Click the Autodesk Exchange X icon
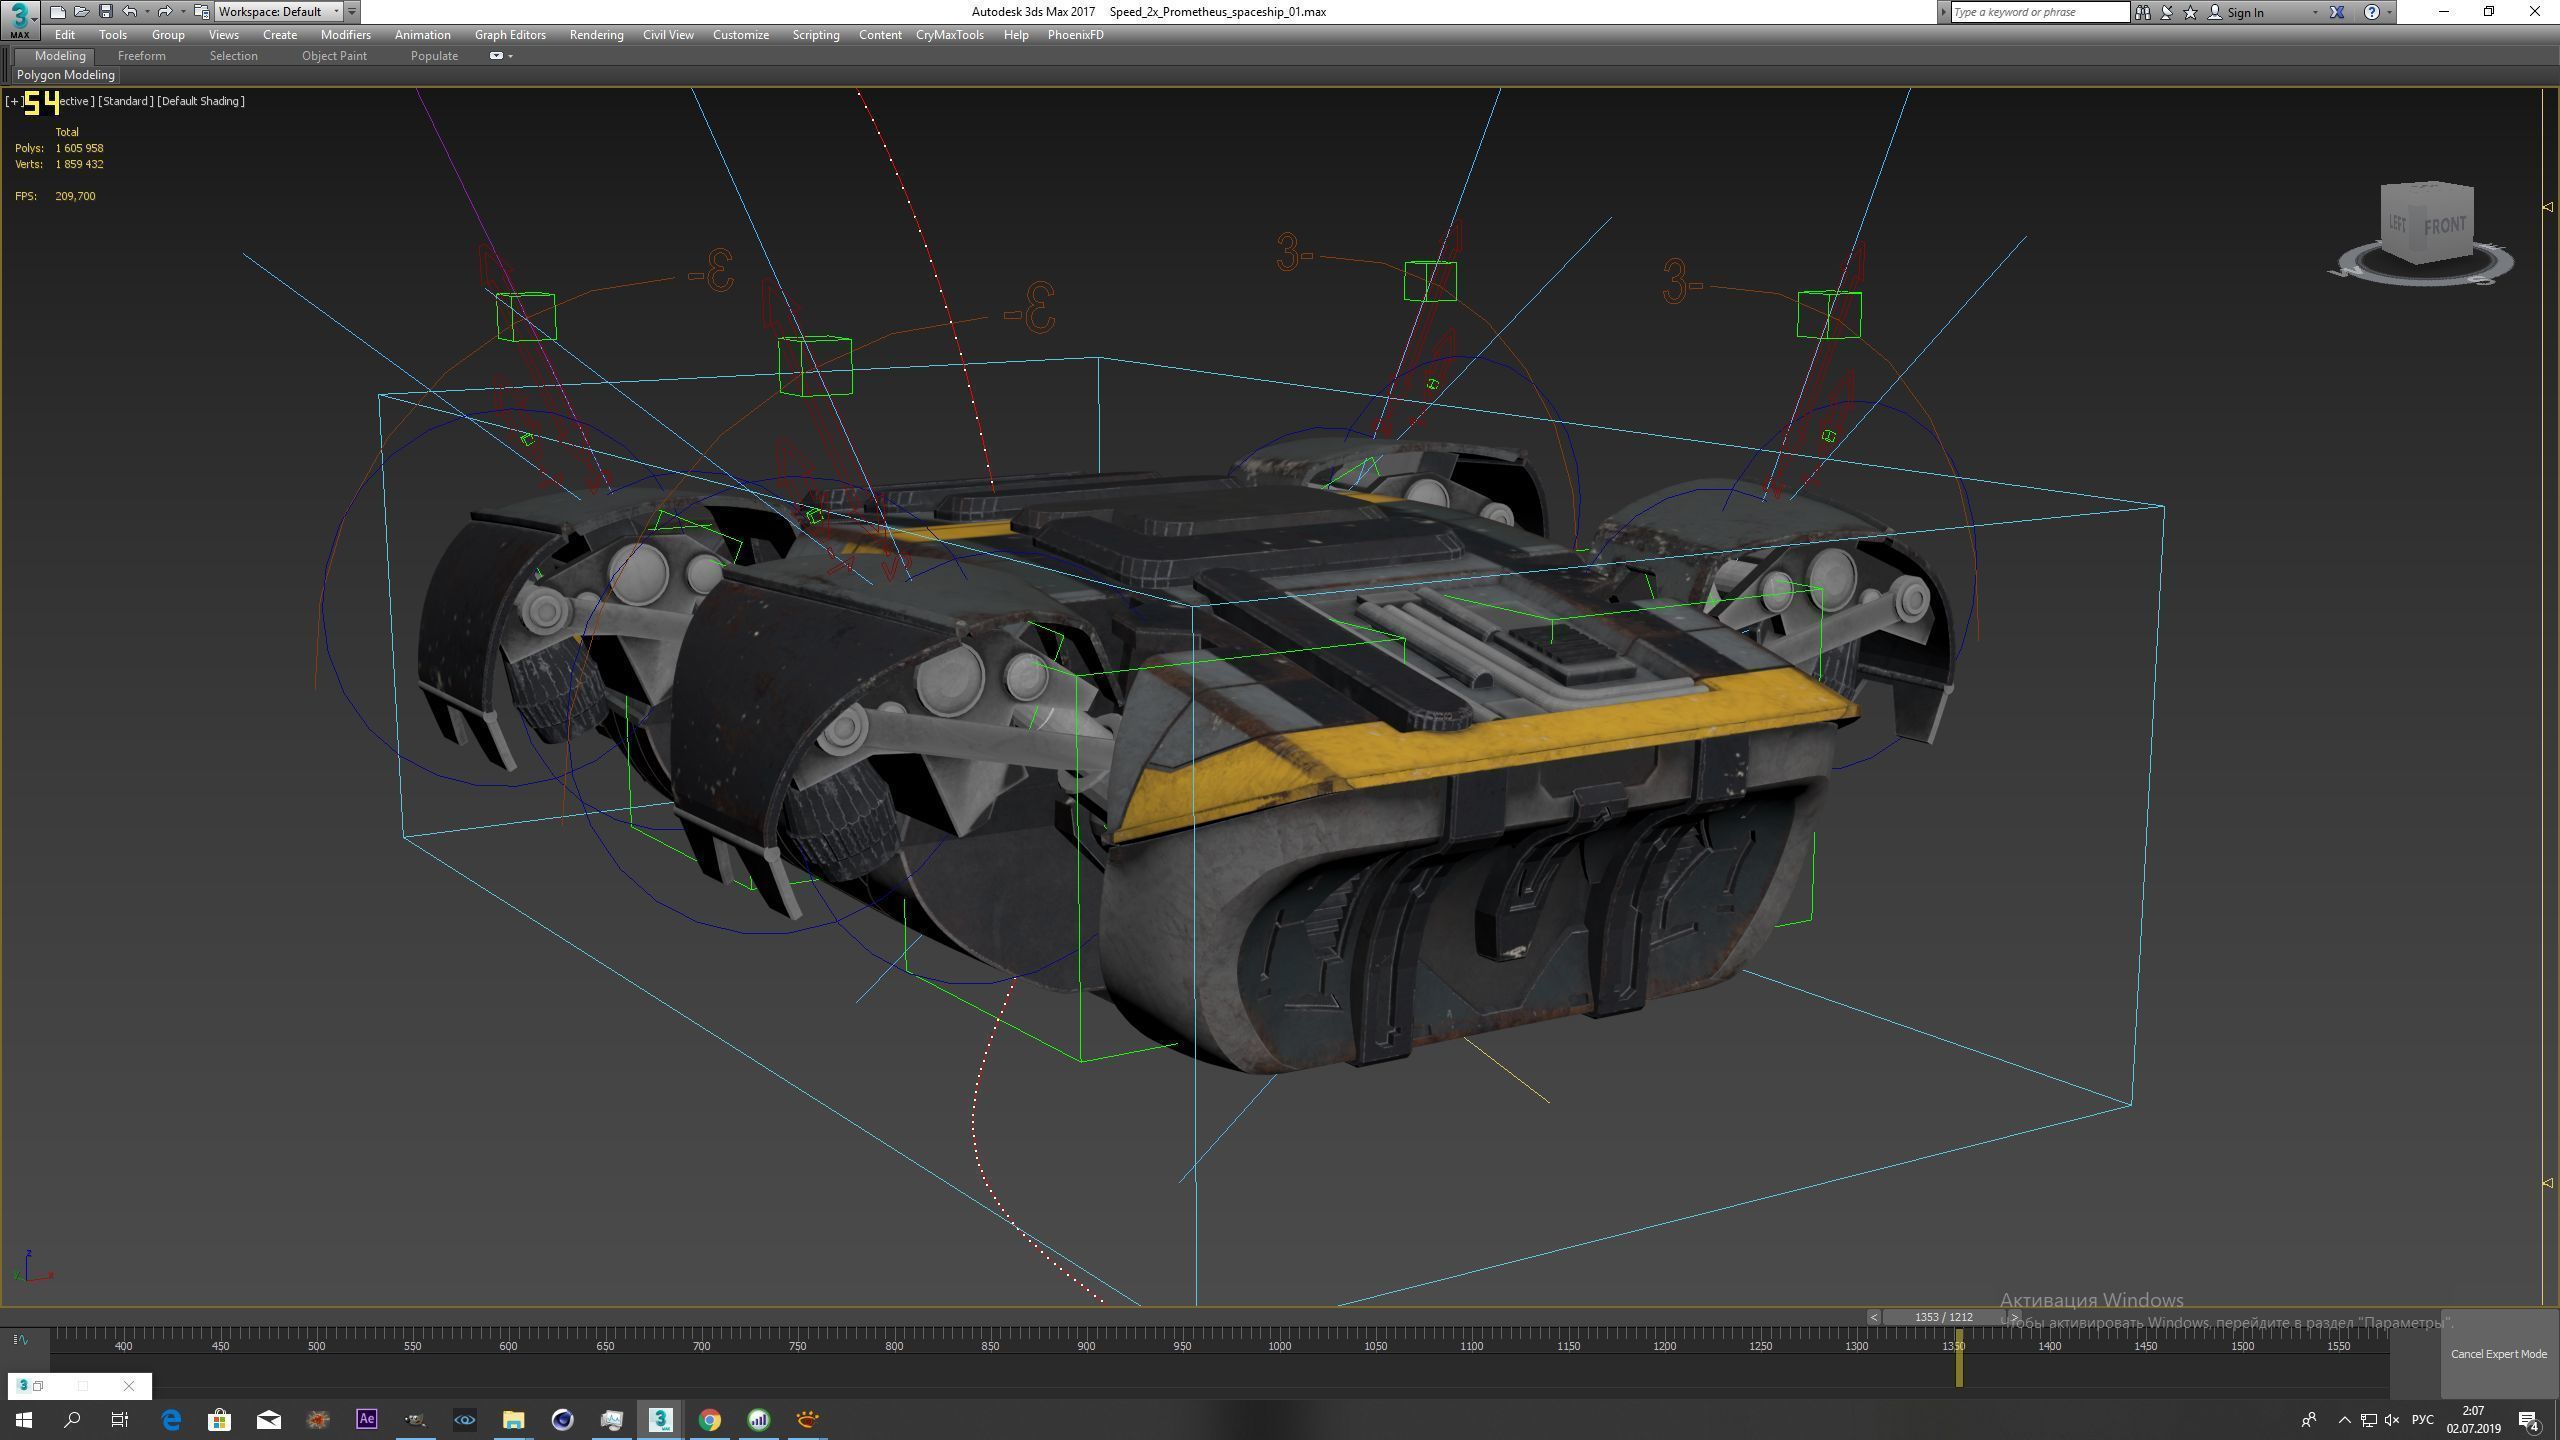This screenshot has width=2560, height=1440. coord(2337,12)
